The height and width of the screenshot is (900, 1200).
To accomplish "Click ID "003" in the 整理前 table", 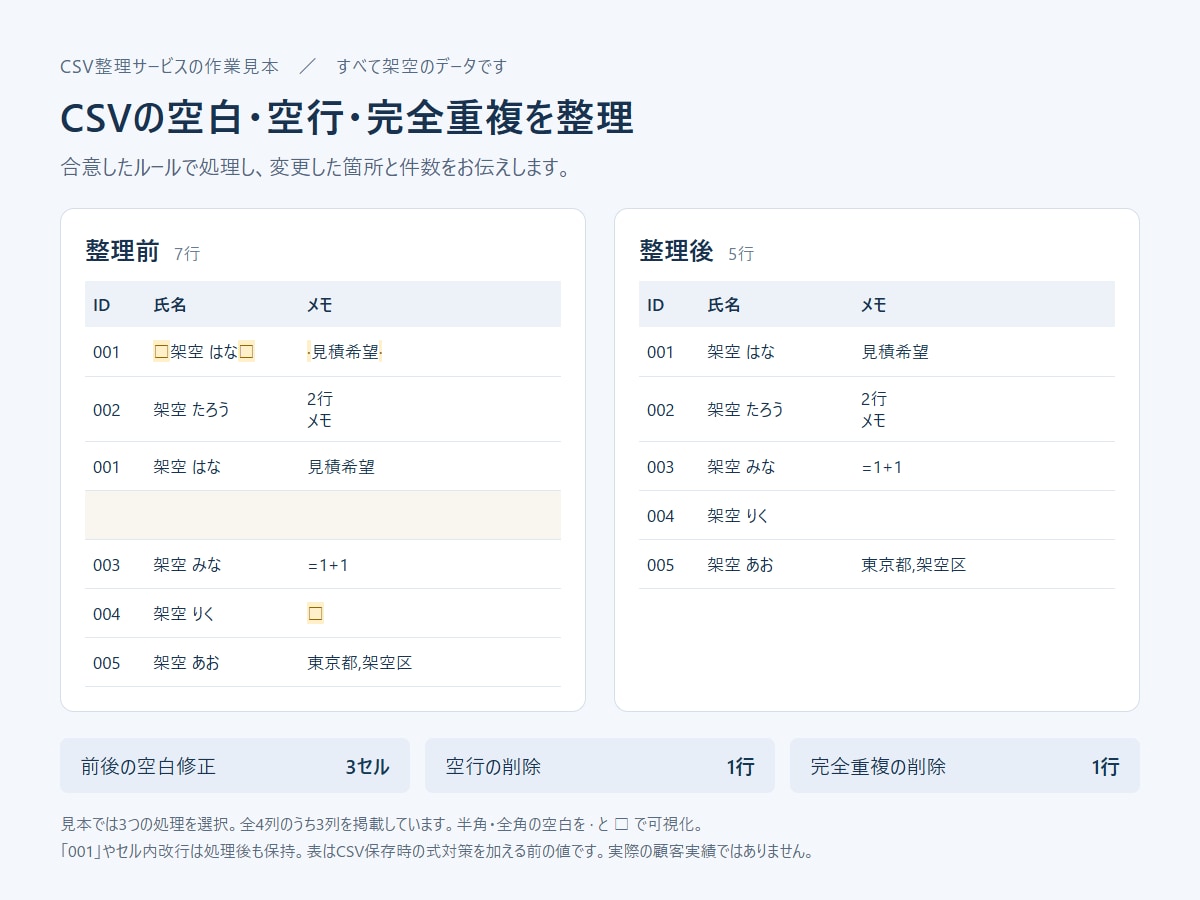I will coord(106,565).
